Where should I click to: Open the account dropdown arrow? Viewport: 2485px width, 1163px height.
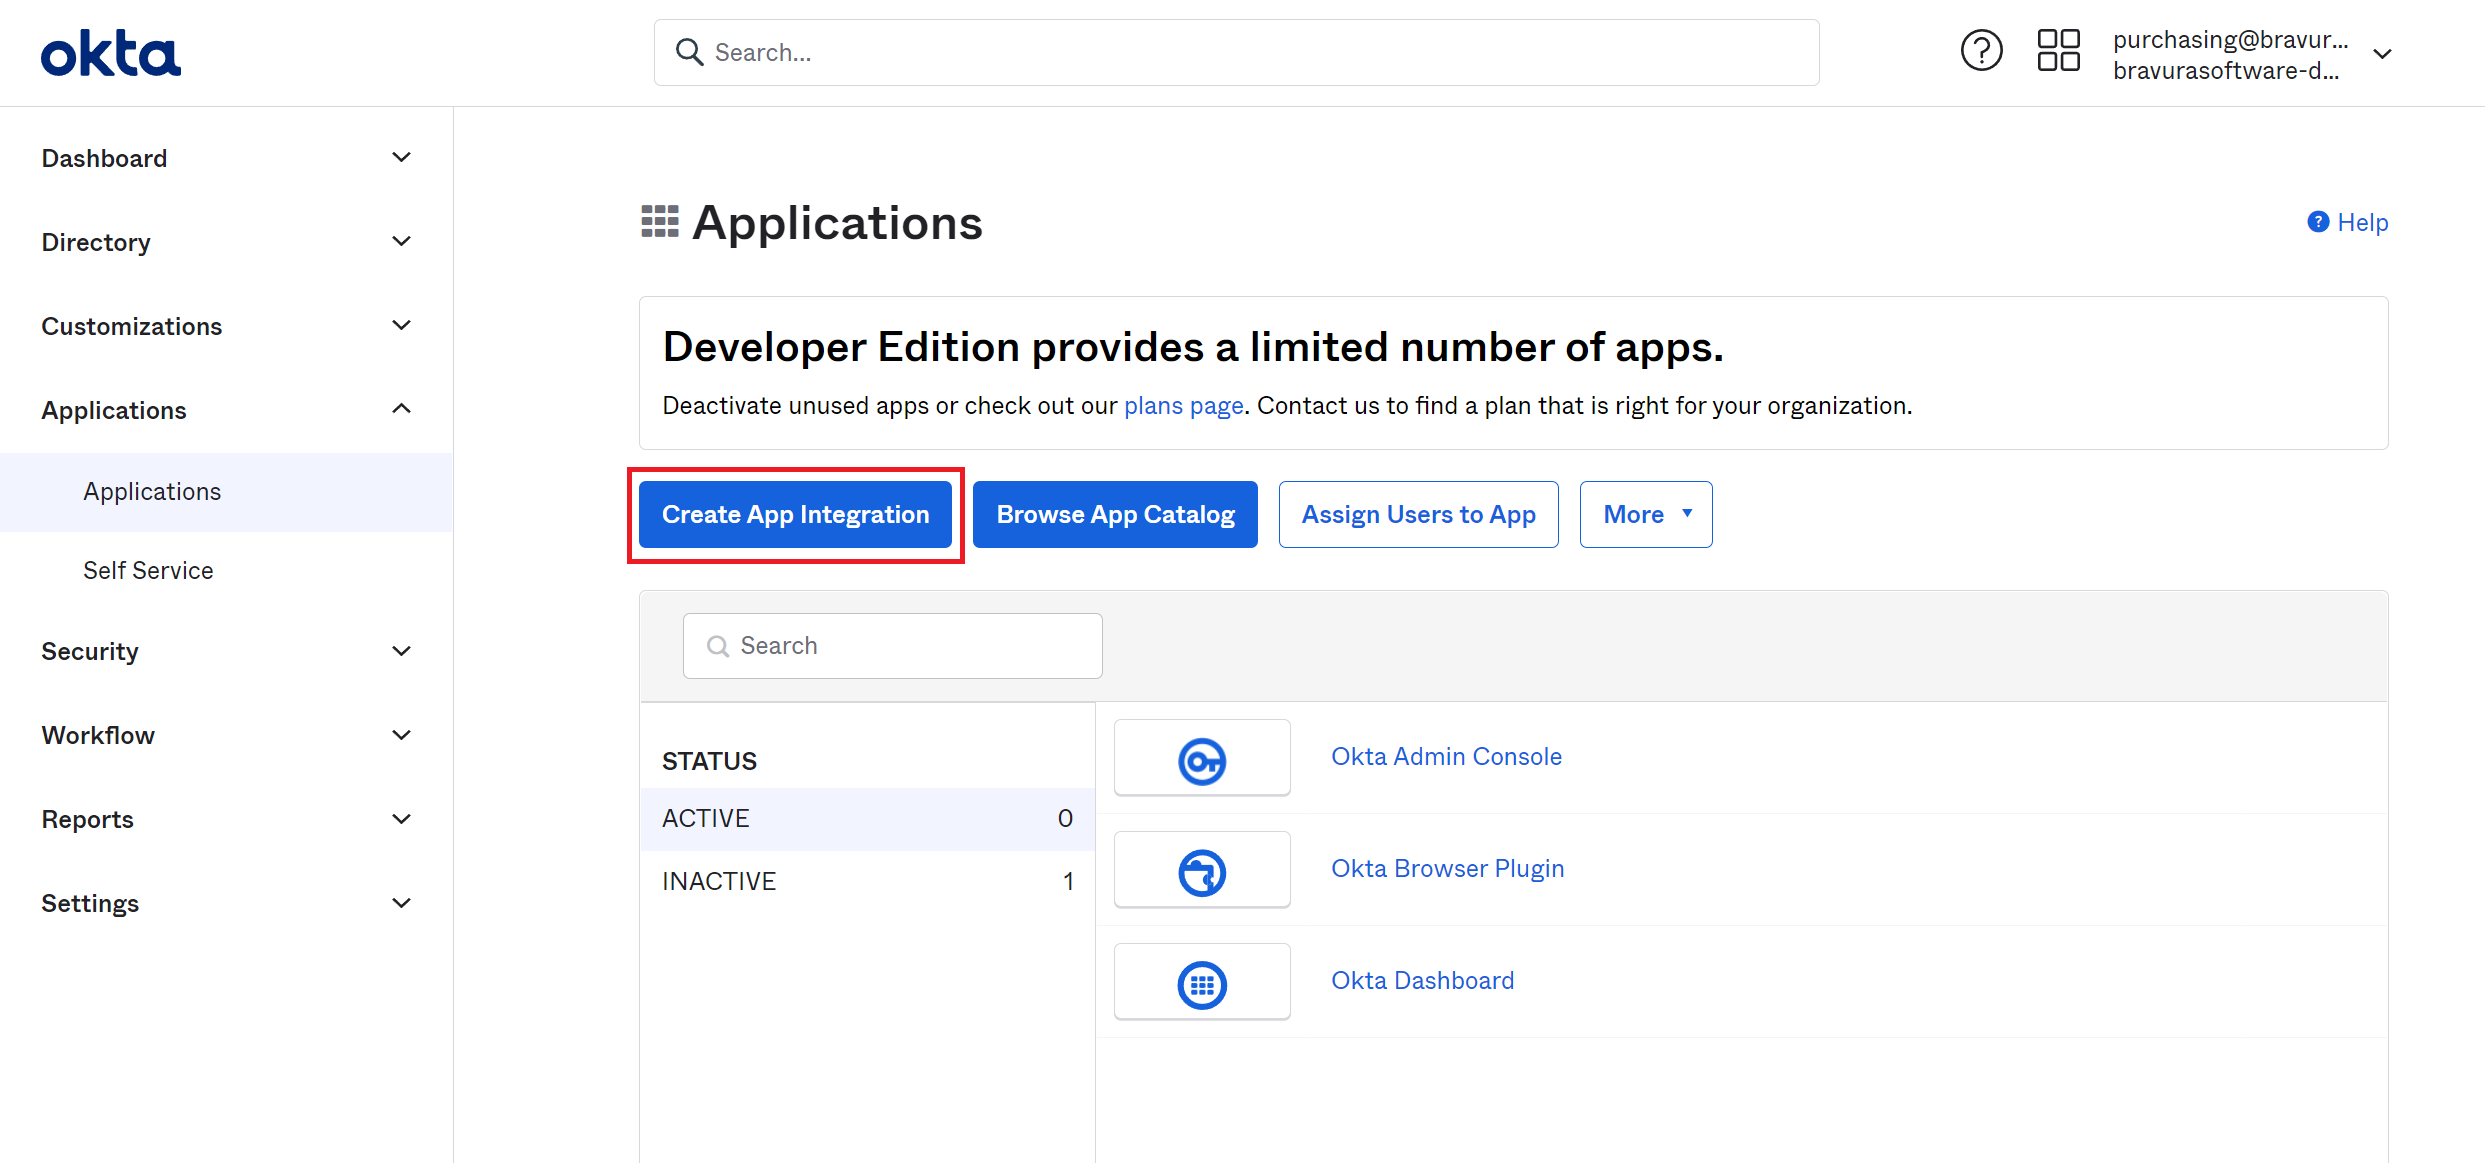tap(2383, 54)
